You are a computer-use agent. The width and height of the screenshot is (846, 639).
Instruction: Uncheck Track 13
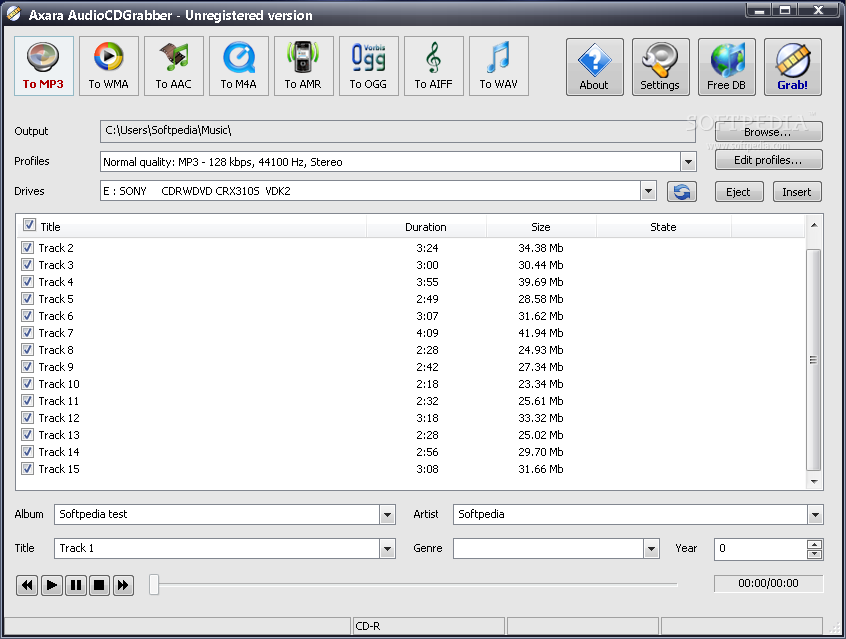tap(28, 435)
